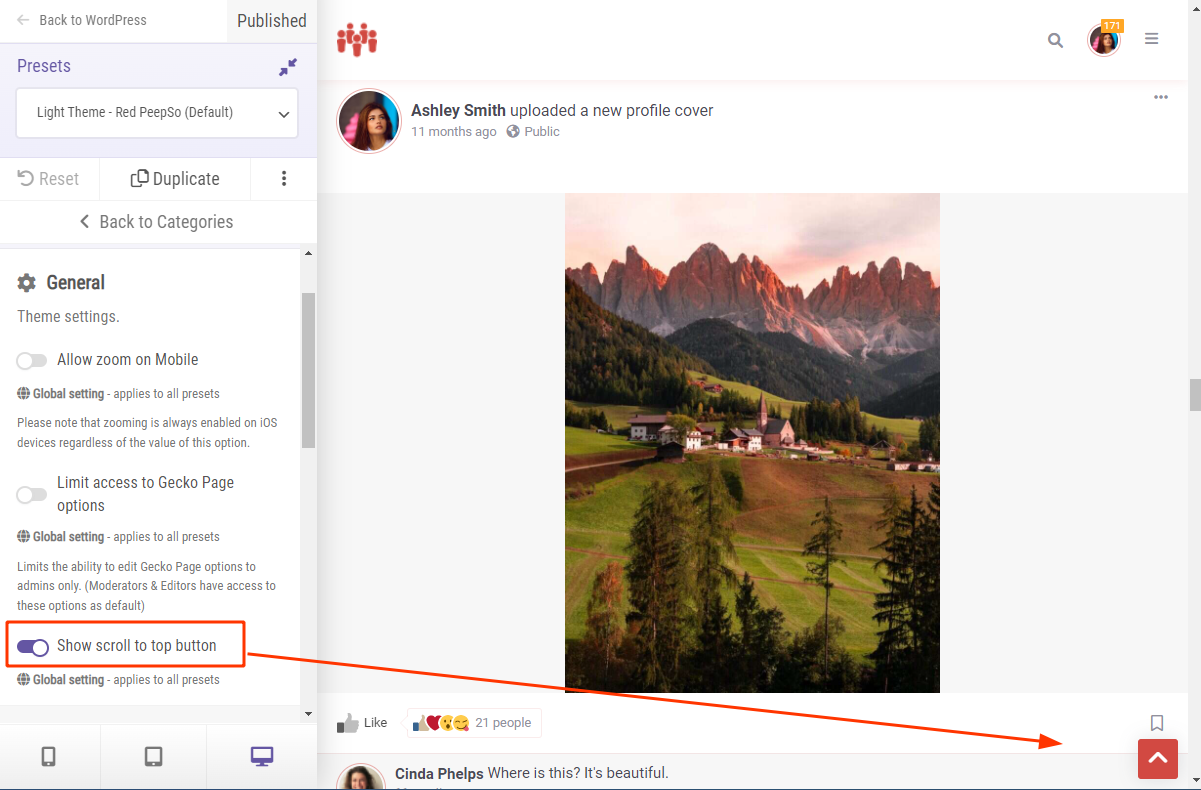Disable Show scroll to top button
The image size is (1201, 790).
click(33, 647)
